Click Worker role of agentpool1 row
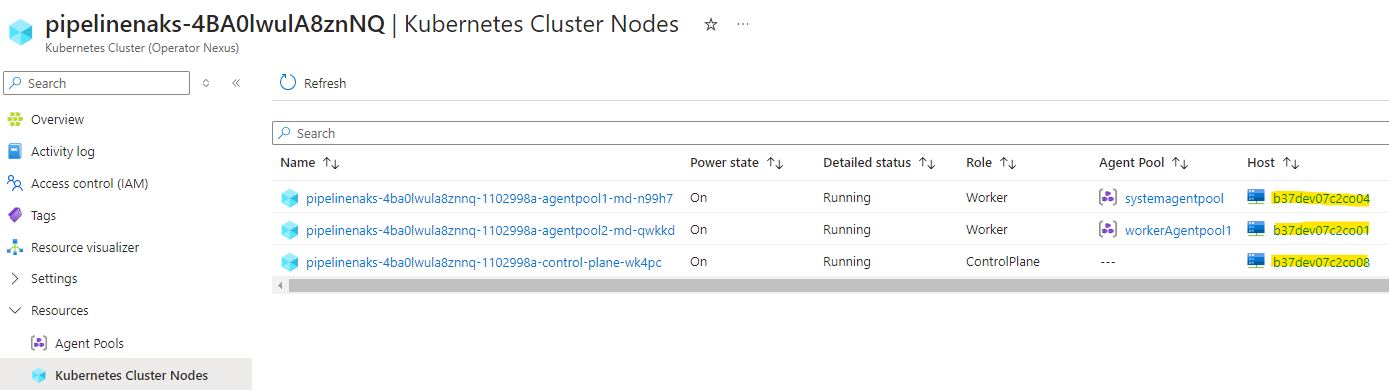1389x392 pixels. pyautogui.click(x=987, y=198)
